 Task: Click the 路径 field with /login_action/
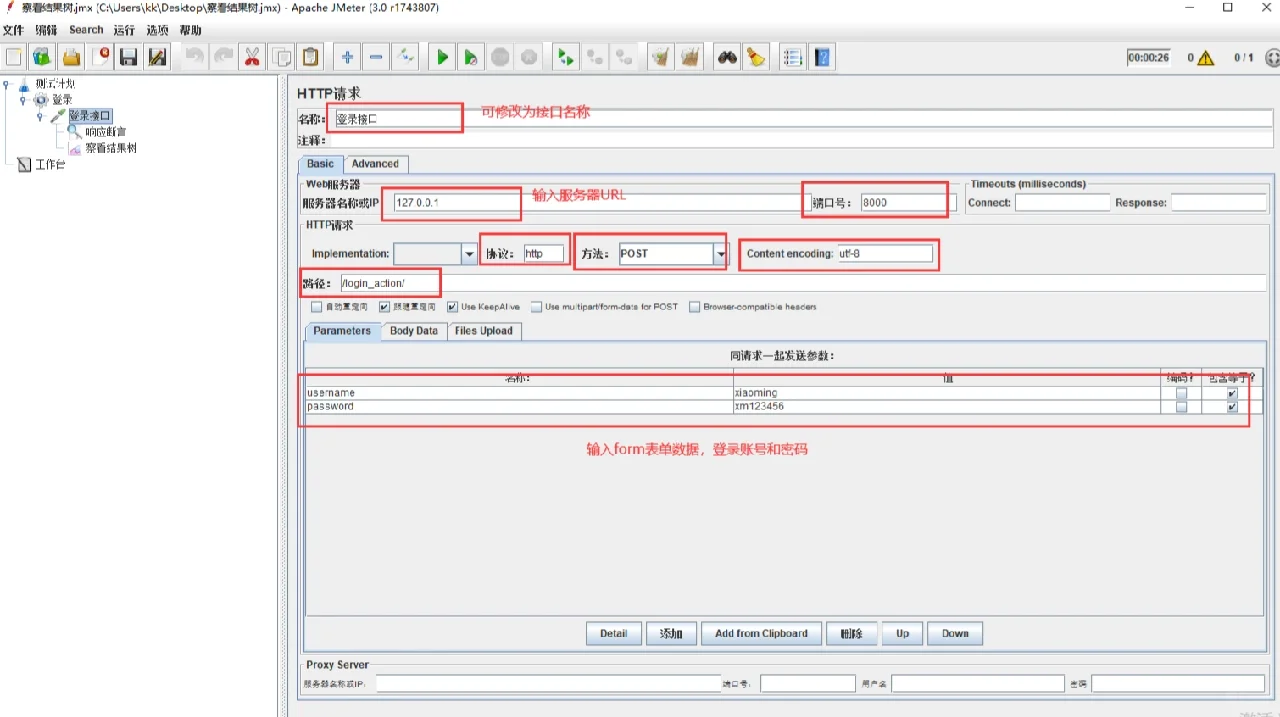click(804, 283)
